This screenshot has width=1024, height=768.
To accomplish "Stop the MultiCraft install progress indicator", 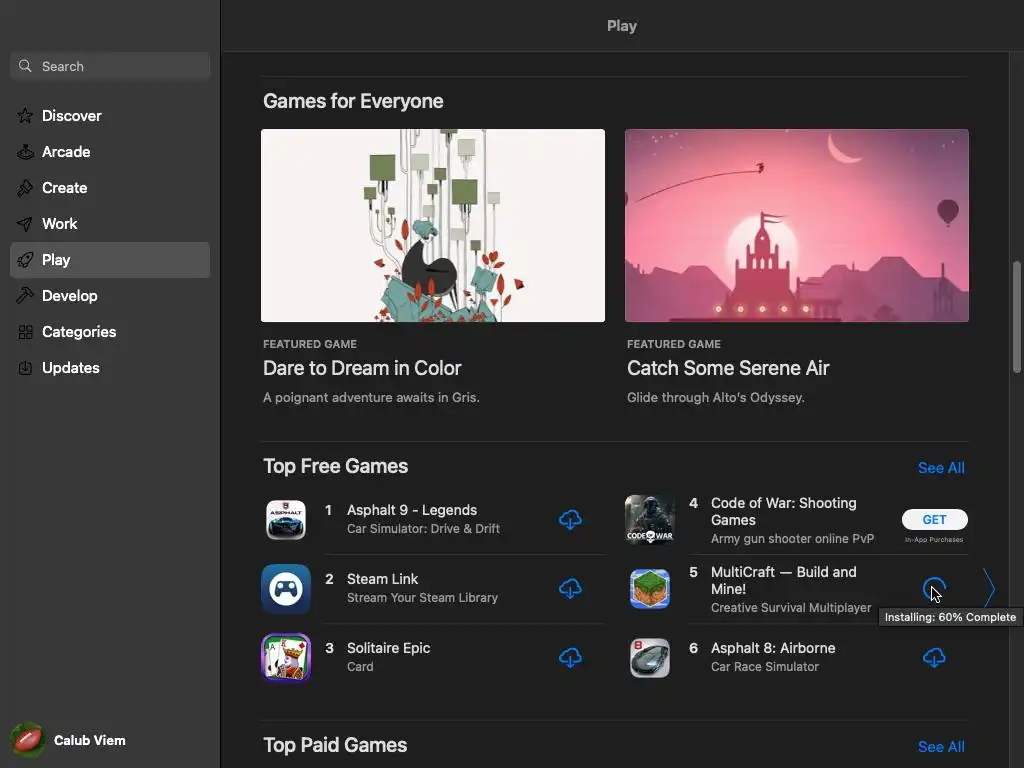I will click(x=934, y=589).
